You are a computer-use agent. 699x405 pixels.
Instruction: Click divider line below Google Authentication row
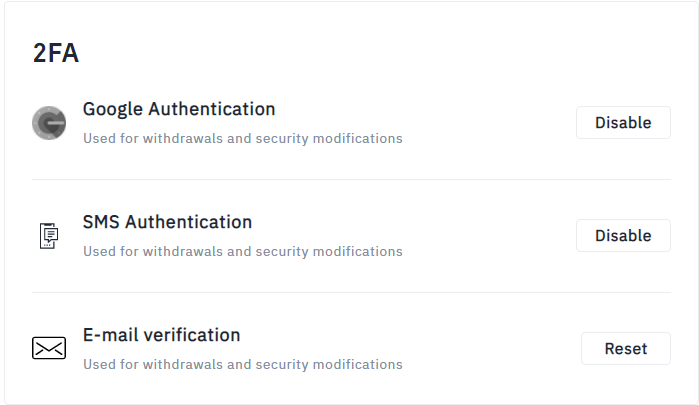tap(351, 180)
